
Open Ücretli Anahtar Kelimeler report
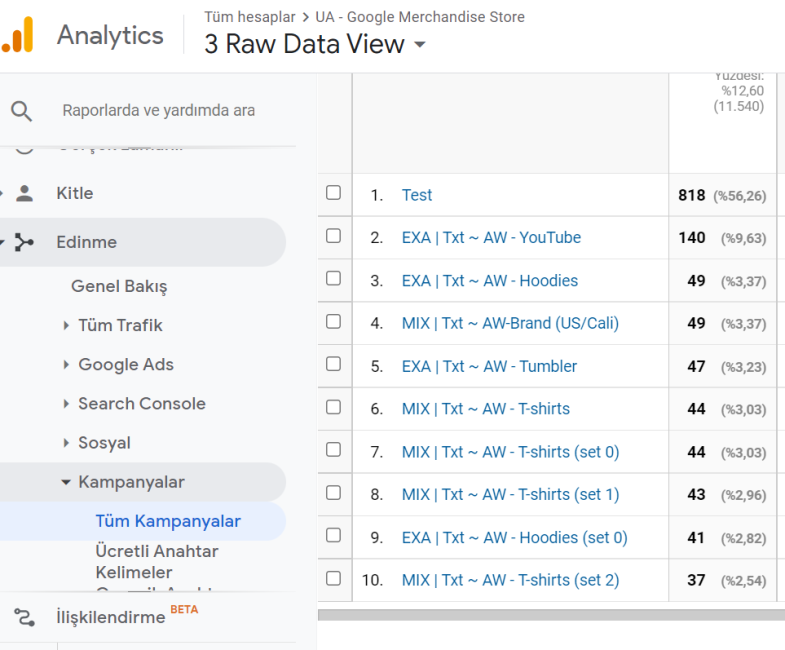[x=157, y=562]
